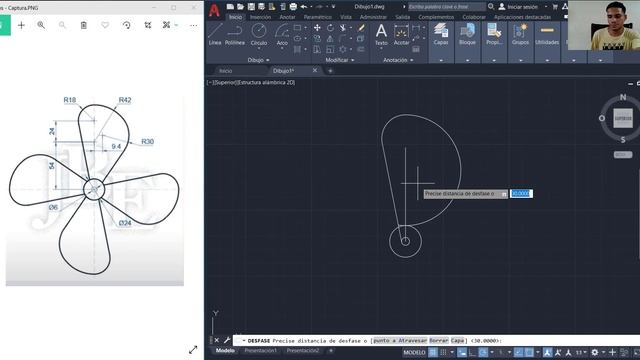Open the Círculo options dropdown arrow

[259, 49]
